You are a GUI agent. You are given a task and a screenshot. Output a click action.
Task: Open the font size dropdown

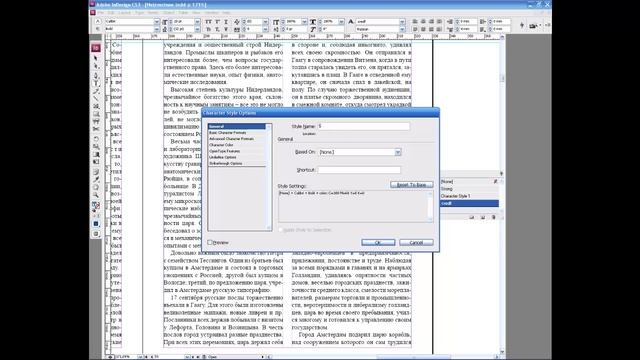pyautogui.click(x=198, y=22)
